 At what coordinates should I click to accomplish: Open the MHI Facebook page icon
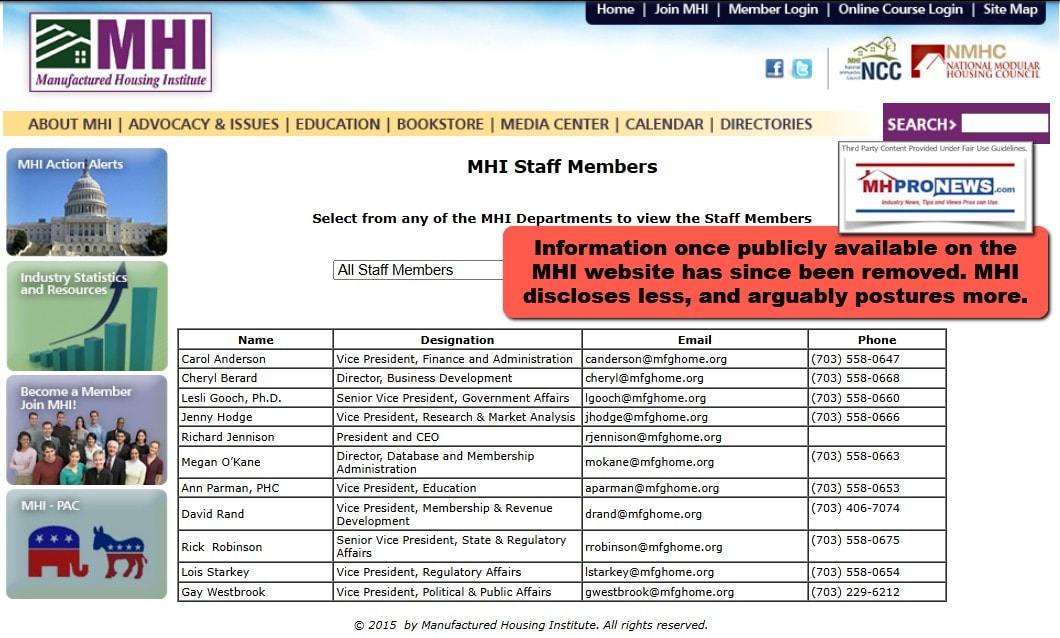(x=774, y=68)
